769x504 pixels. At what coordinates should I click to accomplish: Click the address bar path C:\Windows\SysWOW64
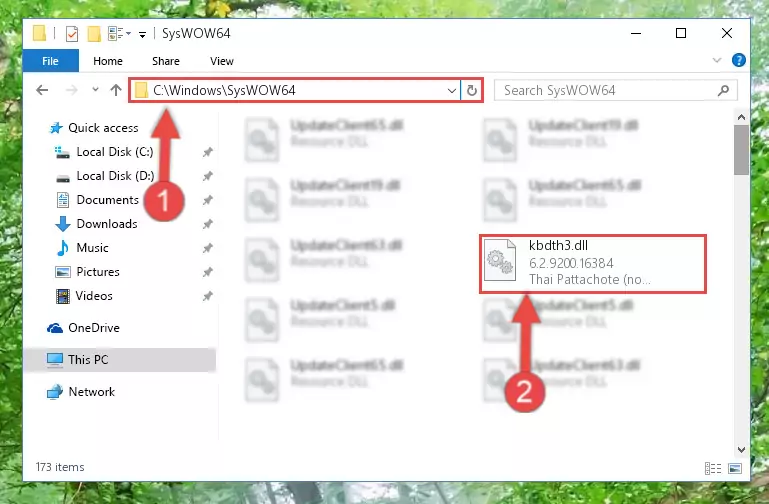[224, 91]
